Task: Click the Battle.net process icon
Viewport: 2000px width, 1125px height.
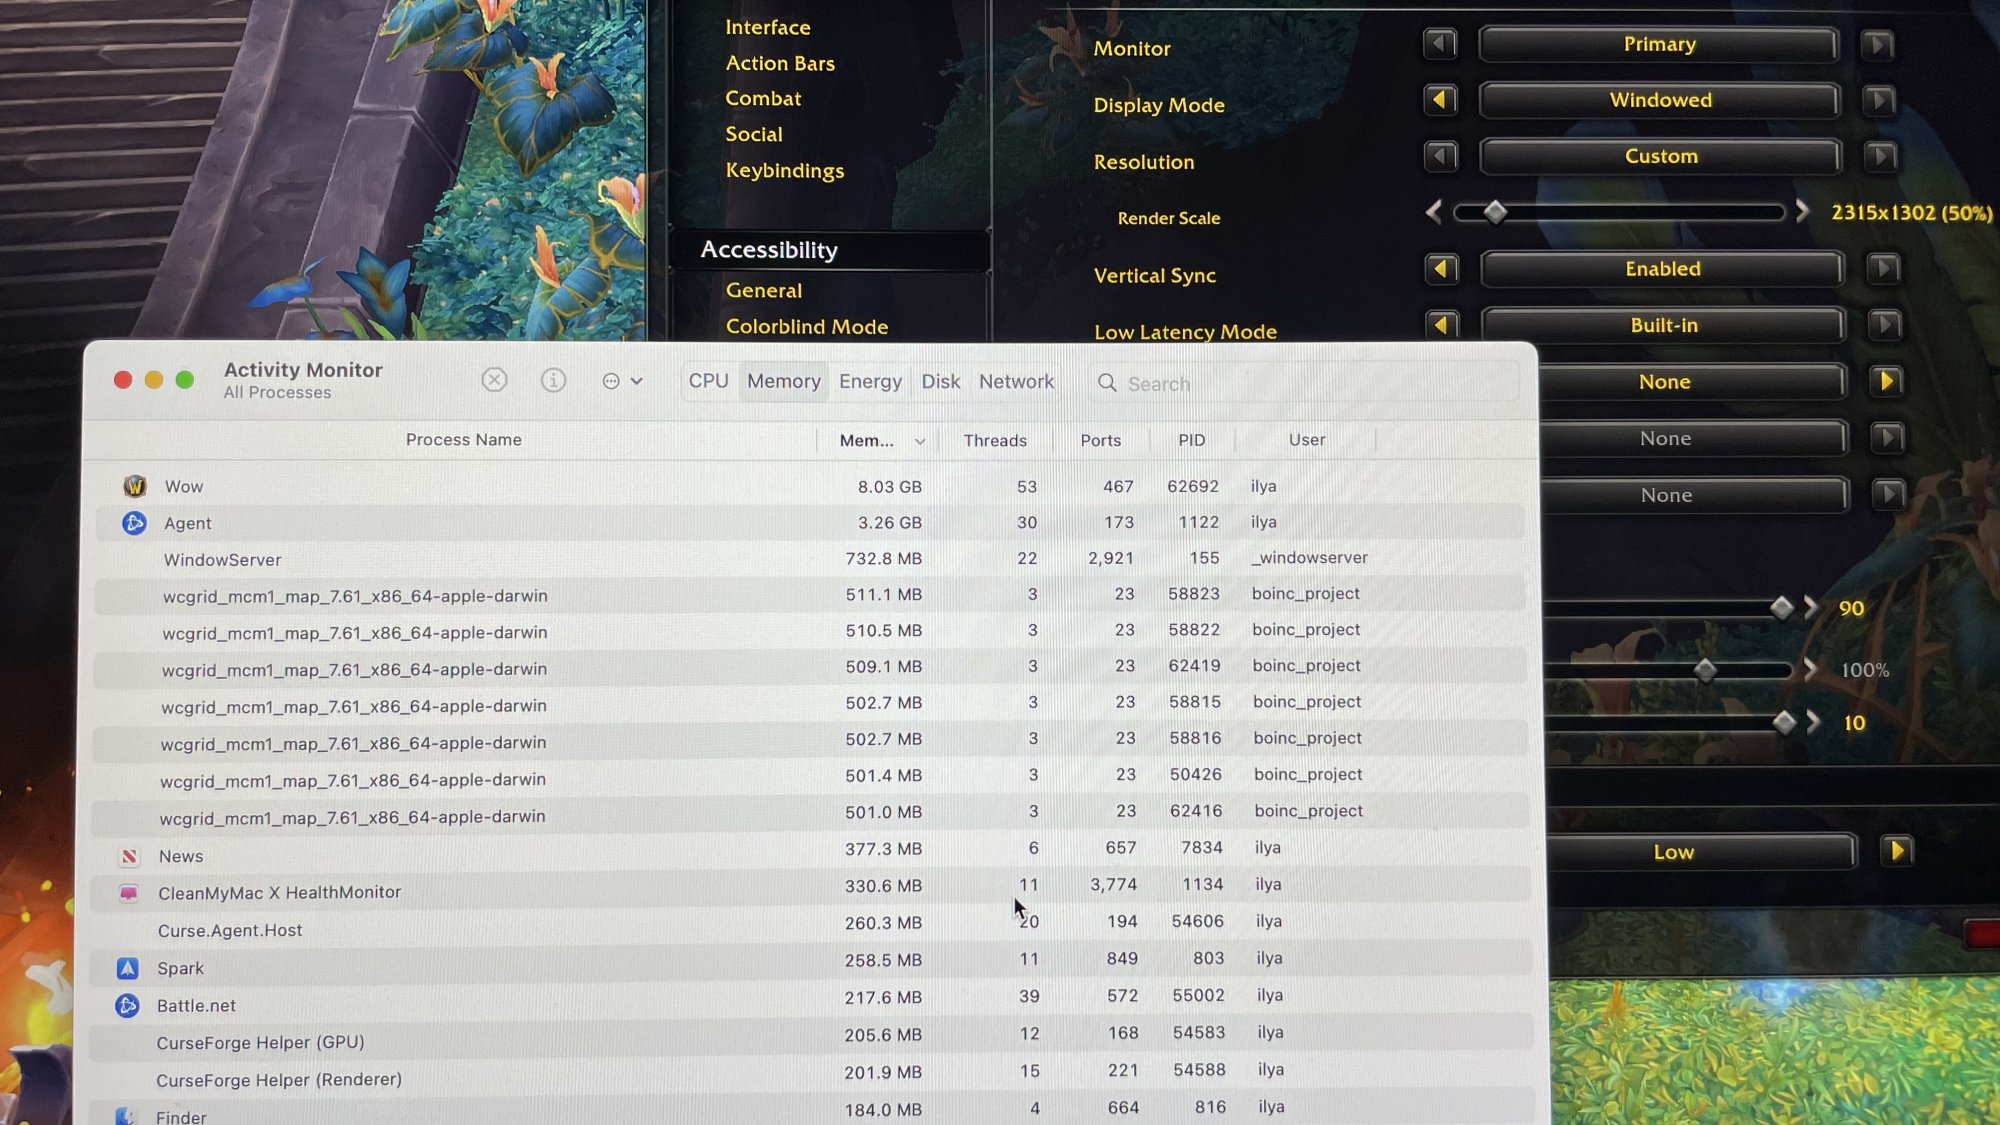Action: [x=127, y=1005]
